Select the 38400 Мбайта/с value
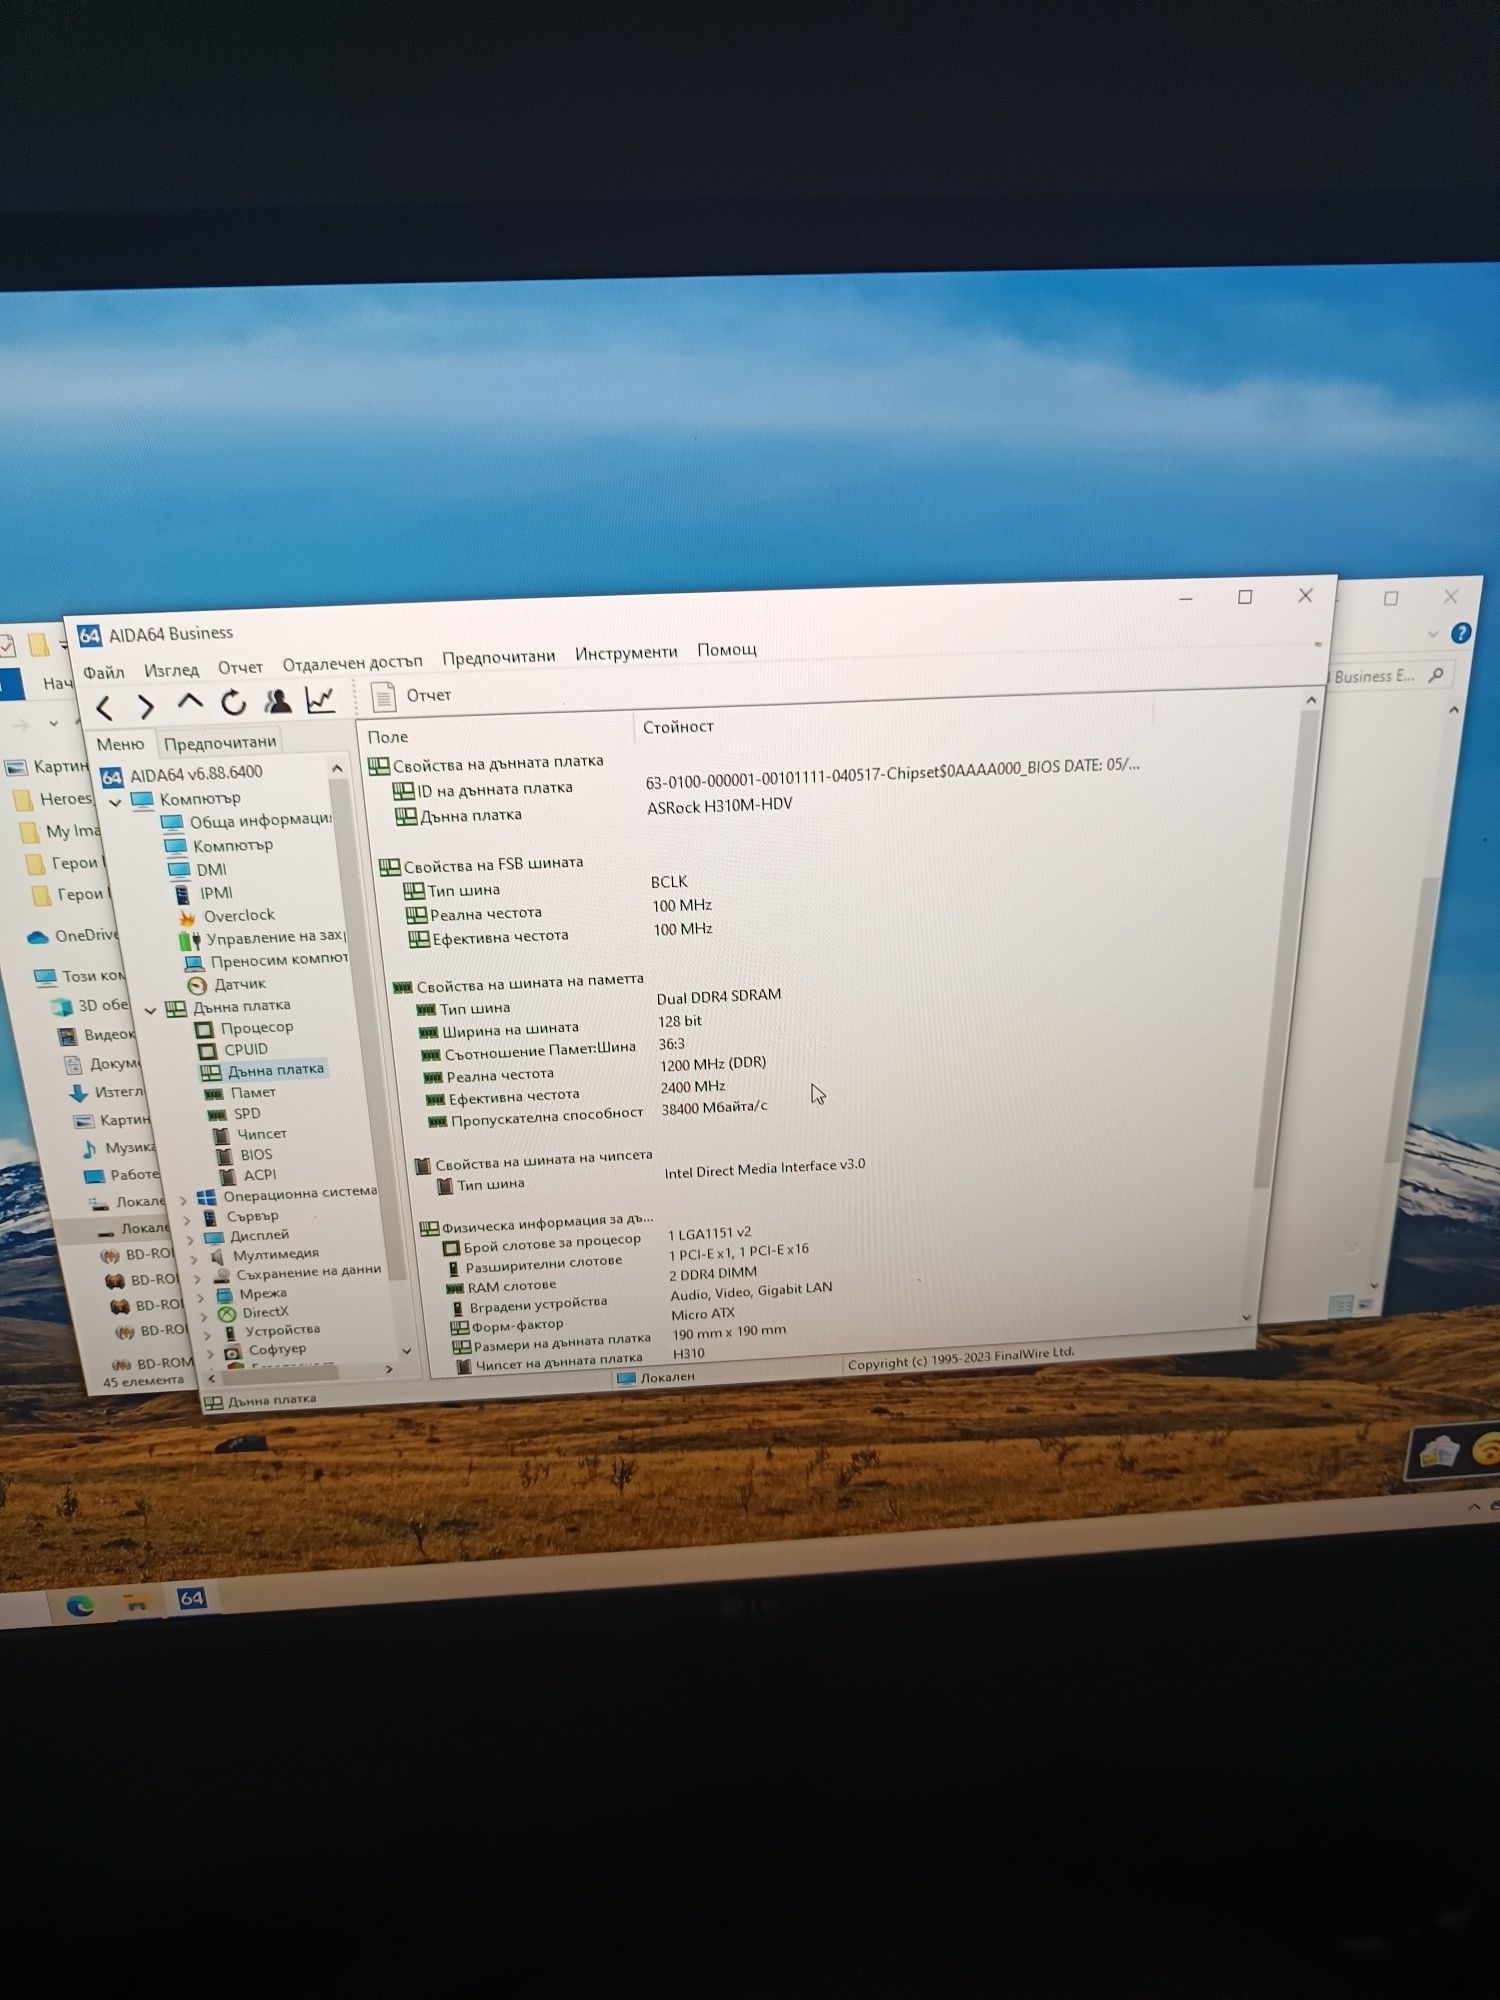Image resolution: width=1500 pixels, height=2000 pixels. [x=714, y=1108]
